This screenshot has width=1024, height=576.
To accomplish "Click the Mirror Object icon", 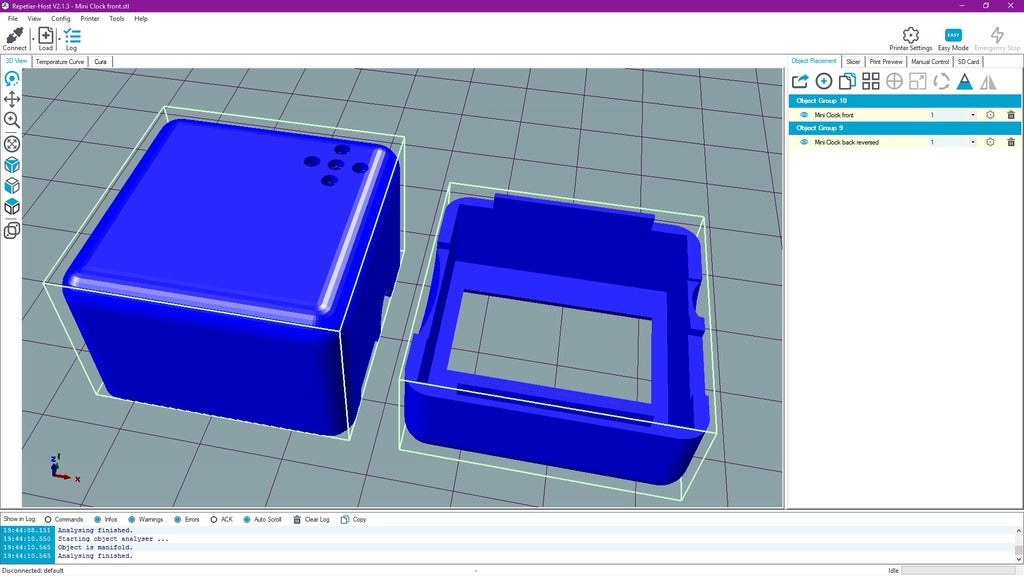I will coord(988,81).
